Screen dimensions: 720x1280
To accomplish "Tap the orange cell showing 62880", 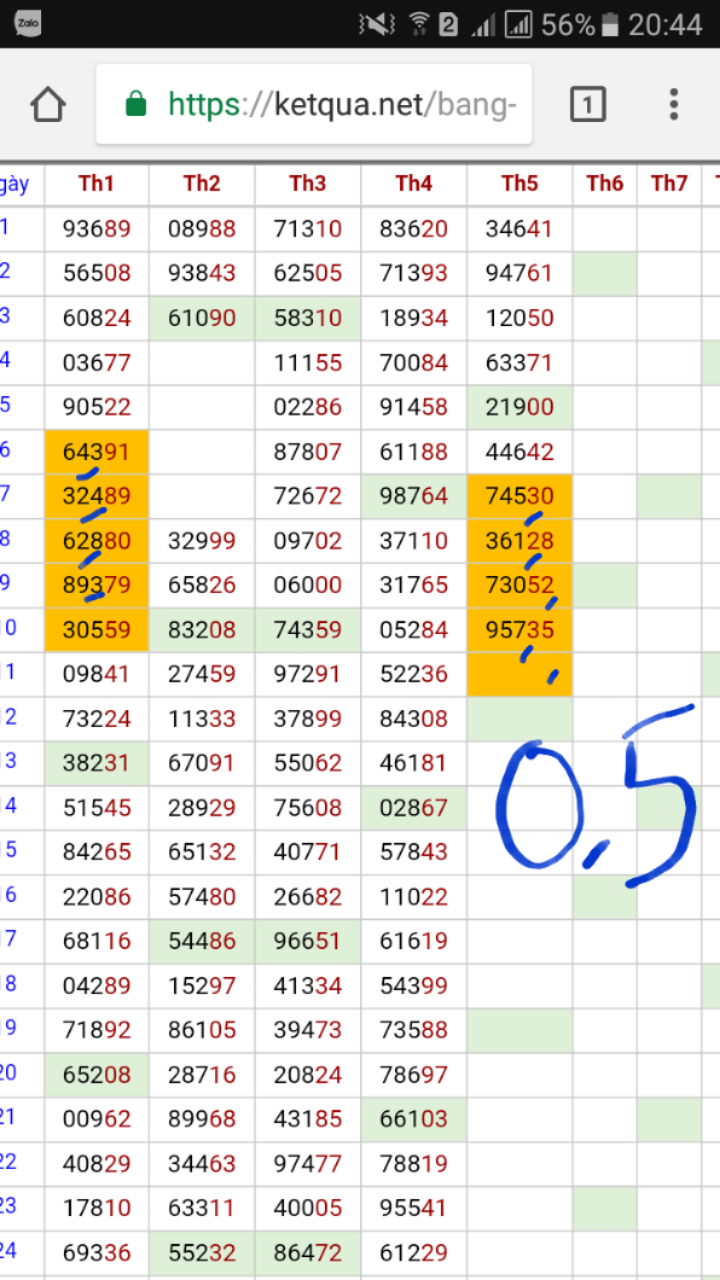I will pos(97,541).
